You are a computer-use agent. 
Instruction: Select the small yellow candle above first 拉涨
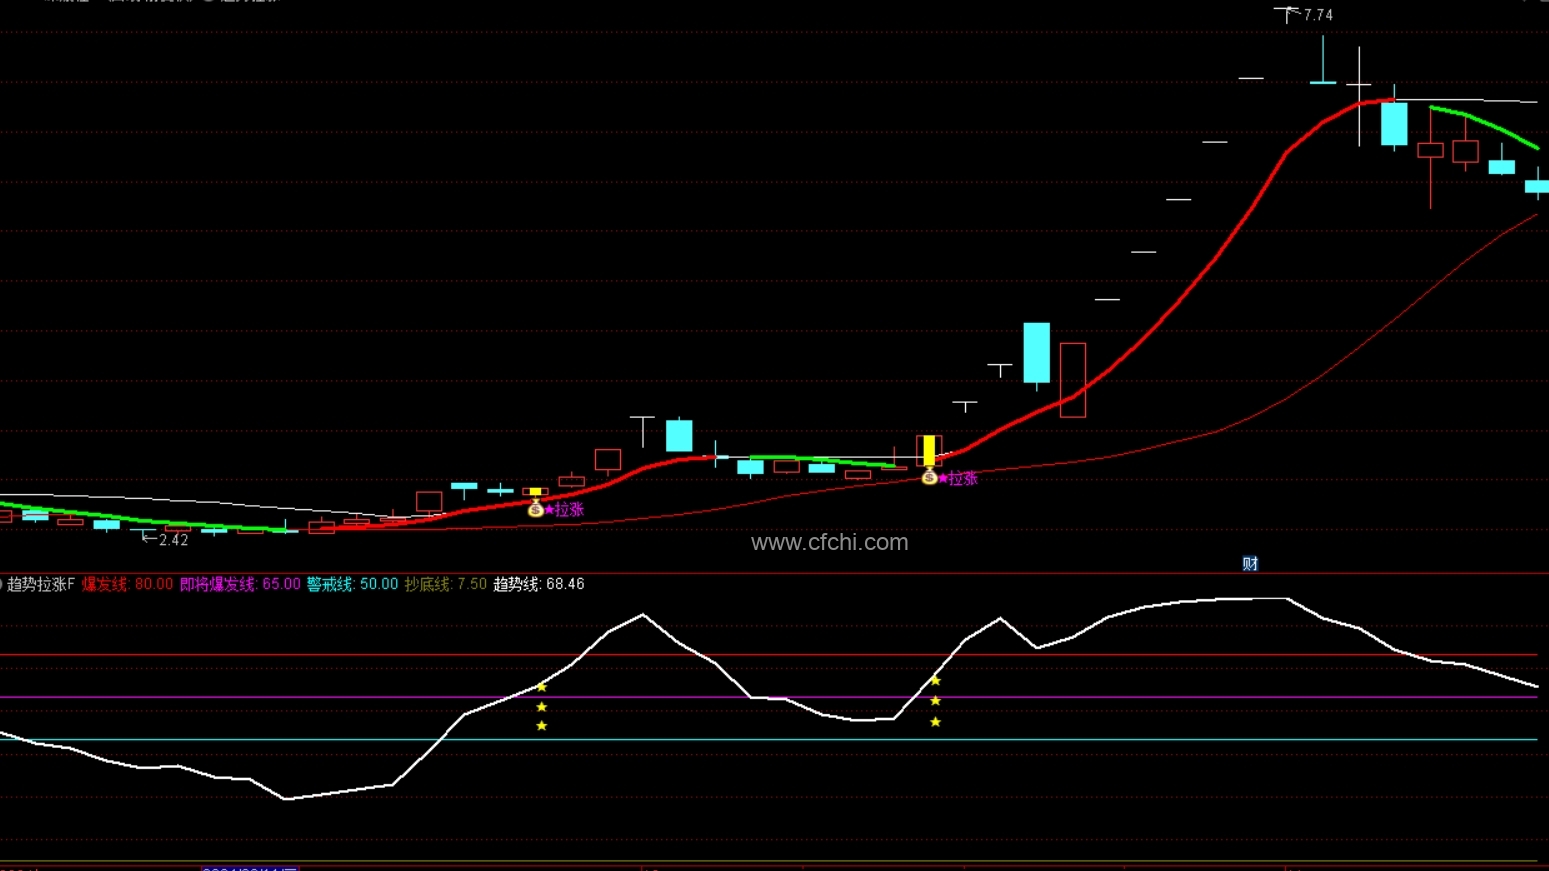536,492
